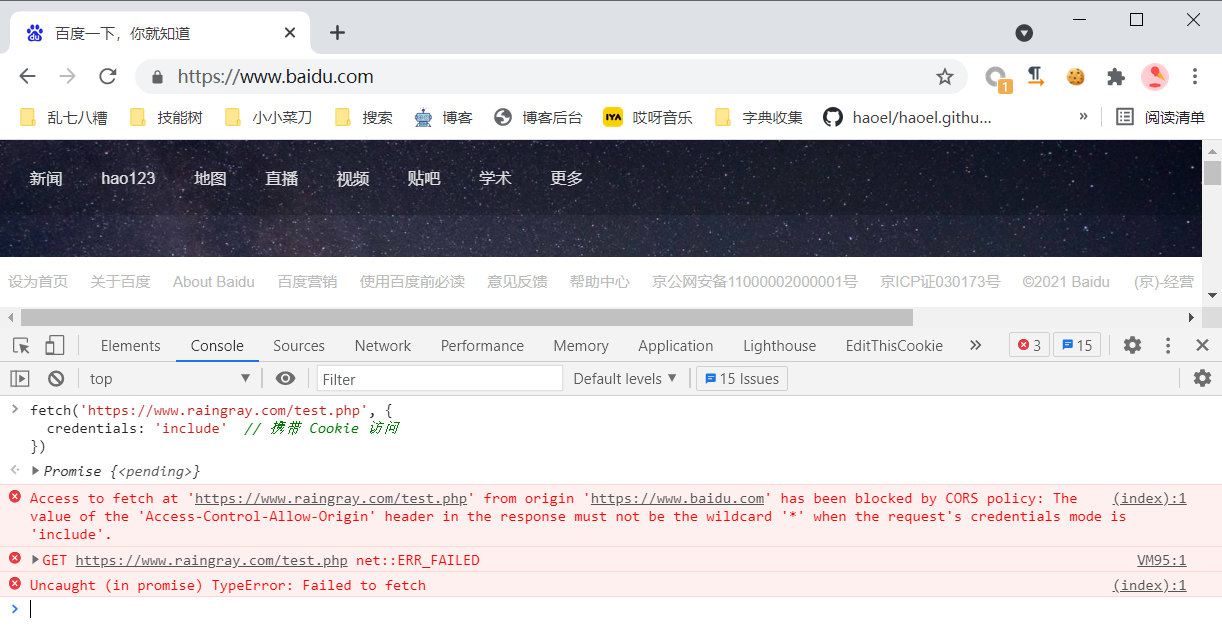Screen dimensions: 1222x629
Task: Open the 技能树 bookmark folder
Action: click(167, 117)
